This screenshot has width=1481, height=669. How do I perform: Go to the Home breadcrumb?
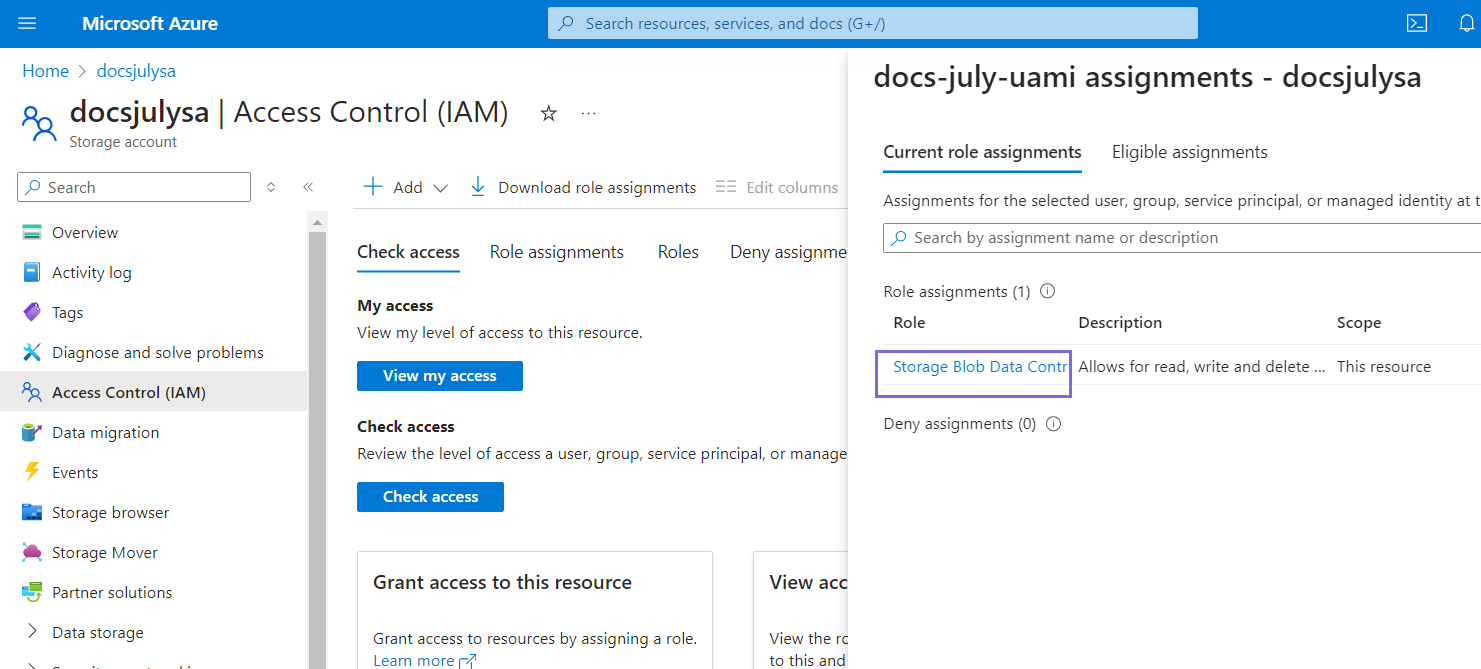tap(45, 71)
